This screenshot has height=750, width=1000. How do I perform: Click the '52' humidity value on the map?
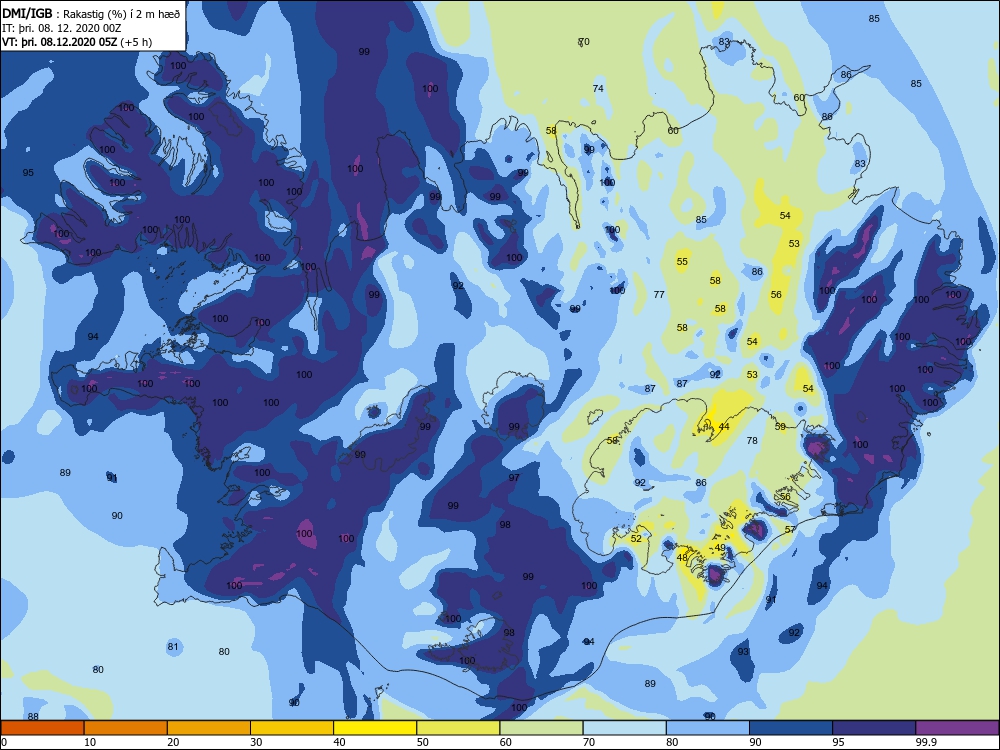[x=636, y=538]
